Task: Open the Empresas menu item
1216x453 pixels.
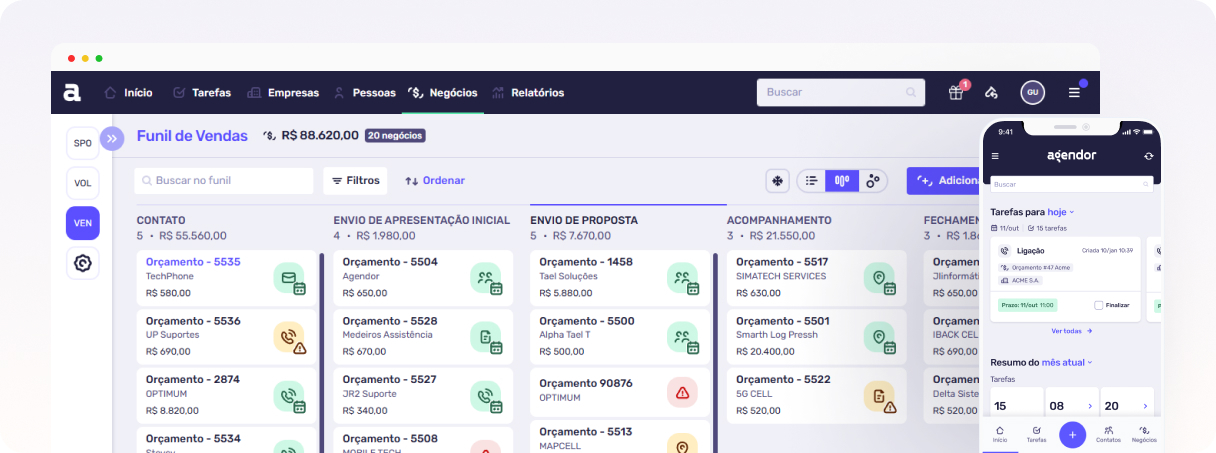Action: [x=283, y=93]
